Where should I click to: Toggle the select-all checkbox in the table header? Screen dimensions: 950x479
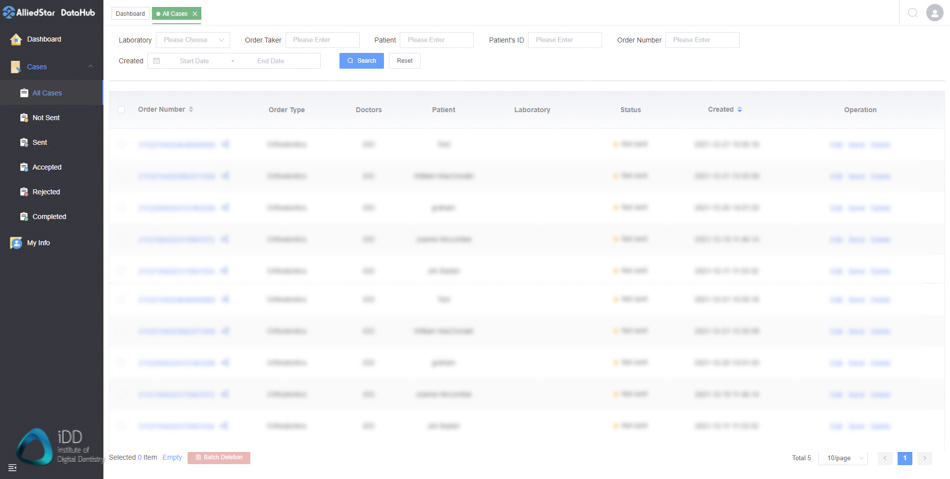[122, 110]
